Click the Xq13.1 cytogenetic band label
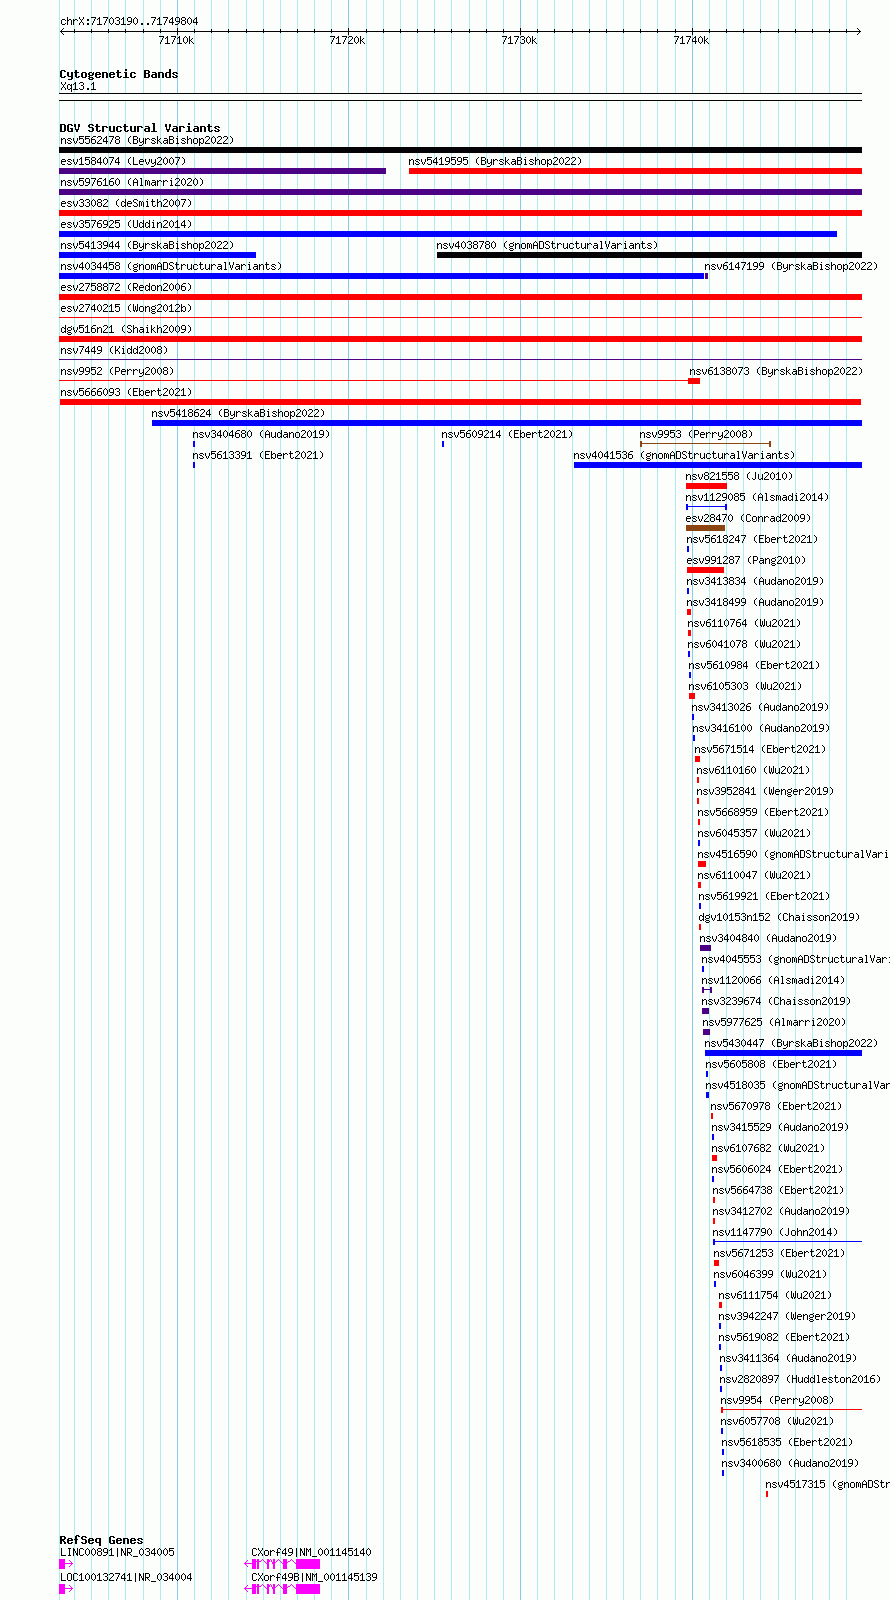Viewport: 890px width, 1600px height. [78, 86]
